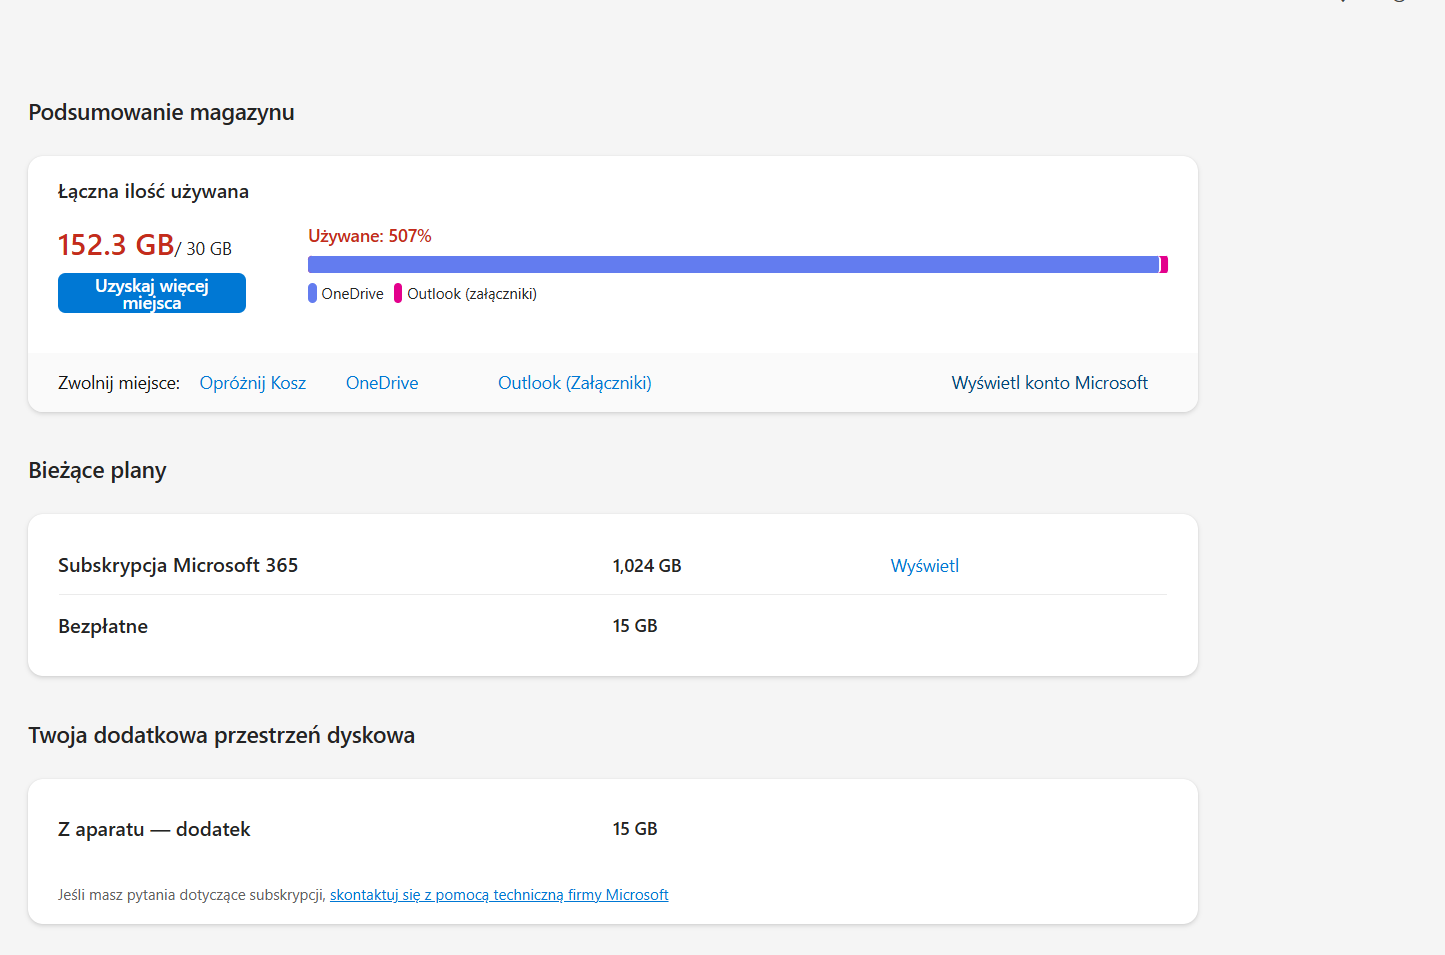Click the red 152.3 GB usage figure

point(116,245)
